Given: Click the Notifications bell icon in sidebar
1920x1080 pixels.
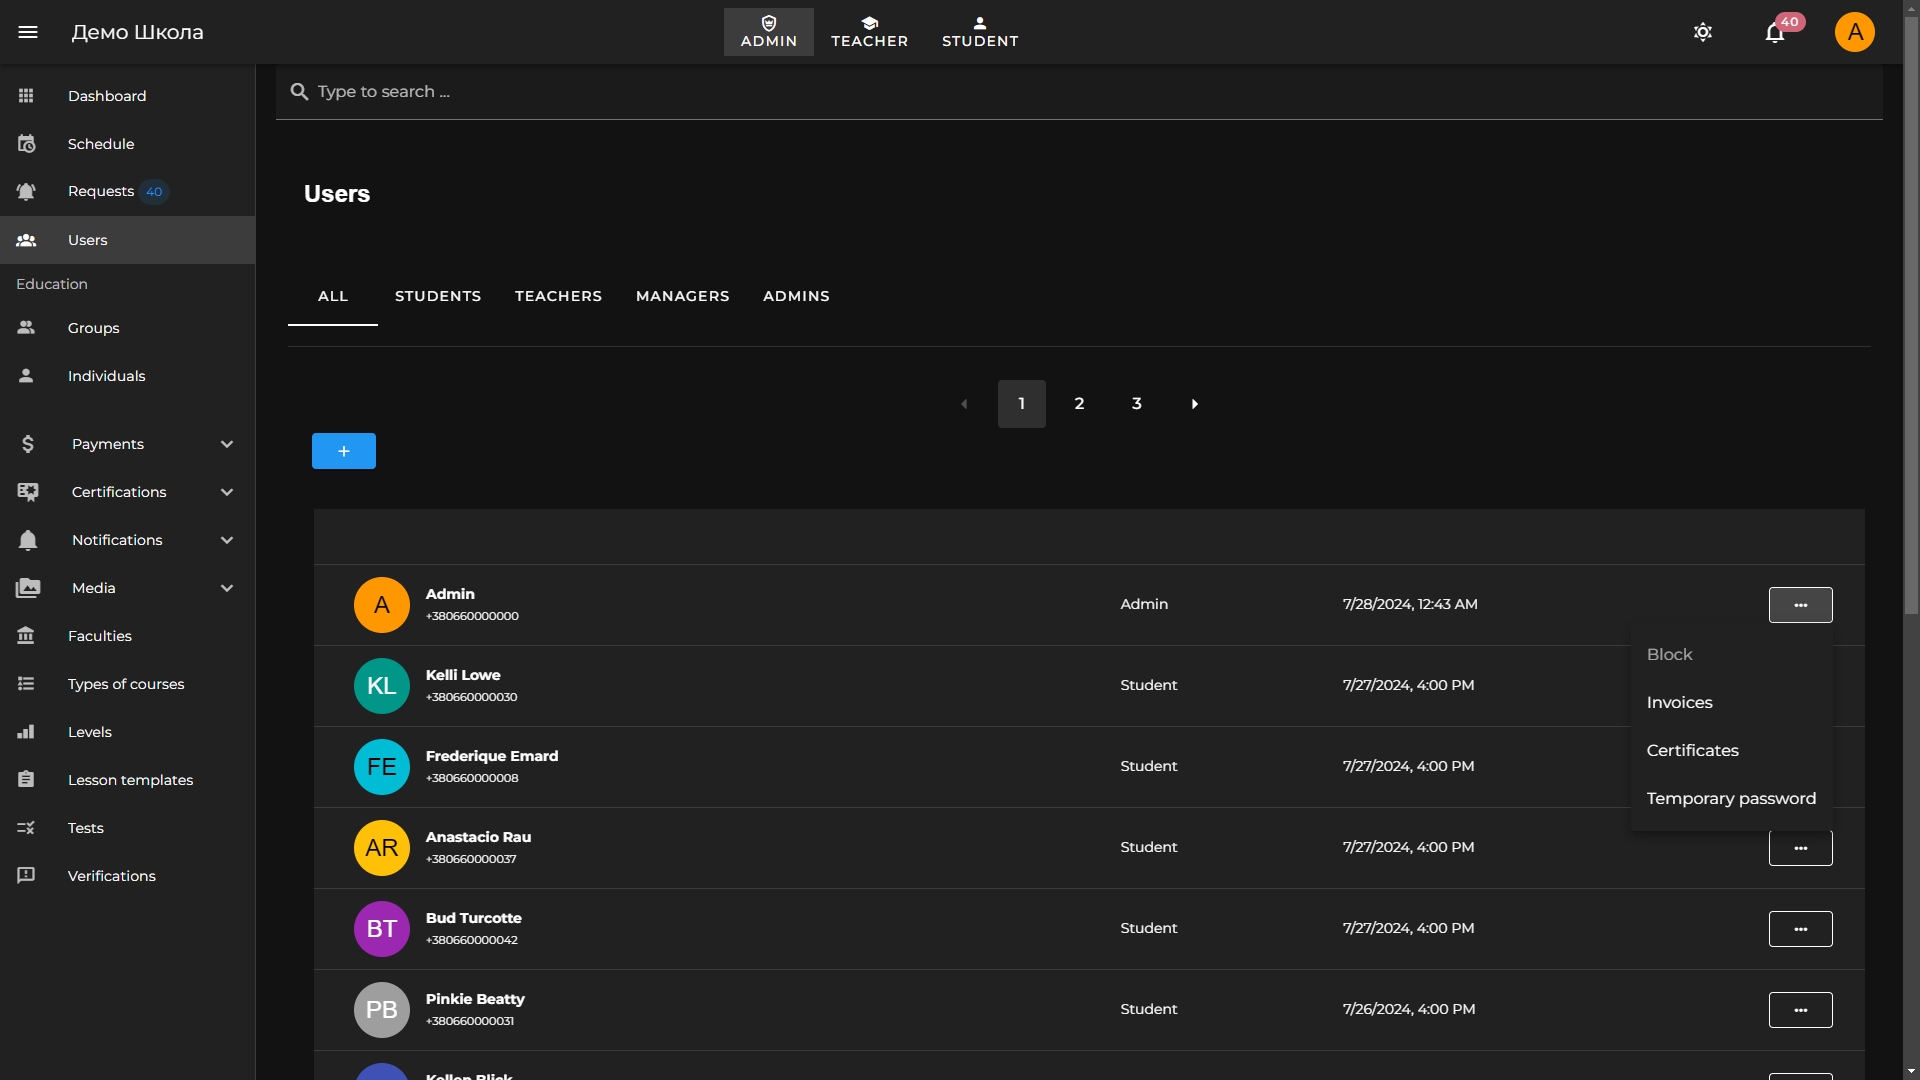Looking at the screenshot, I should (x=28, y=540).
